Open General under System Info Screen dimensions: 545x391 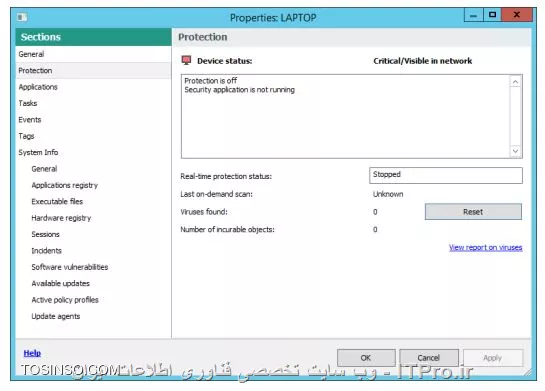(x=44, y=169)
